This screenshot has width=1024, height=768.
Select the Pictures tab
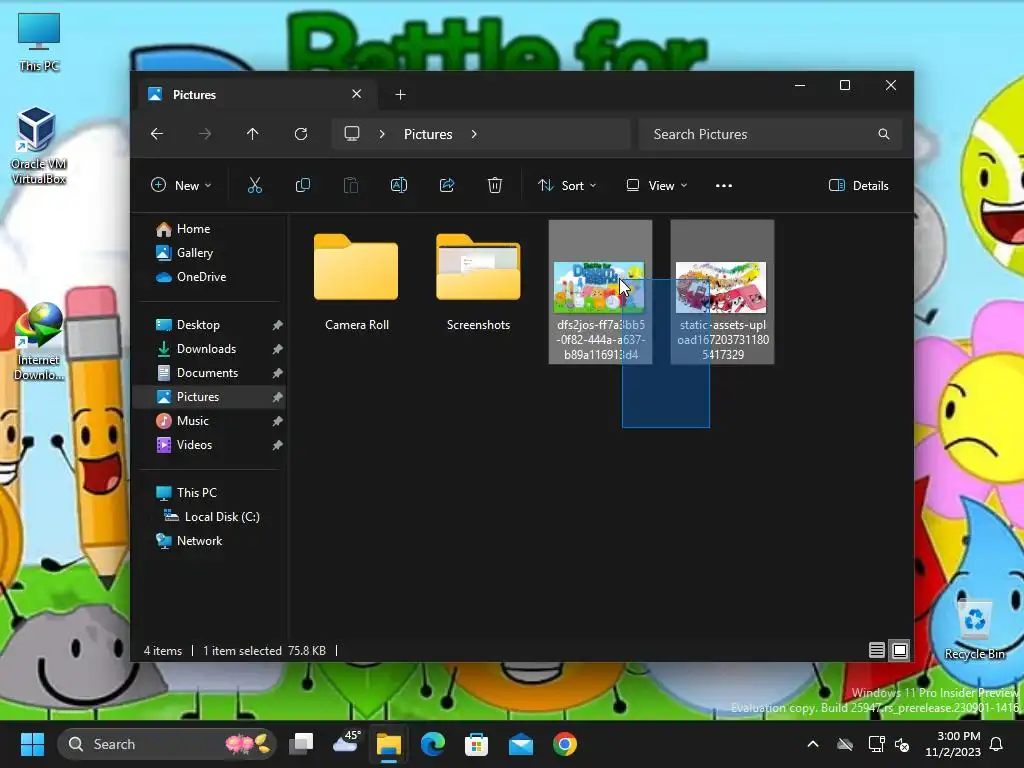pos(255,95)
